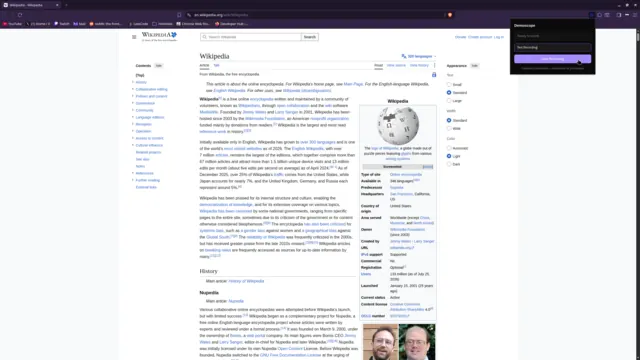Open the Wikipedia main menu hamburger icon
Viewport: 640px width, 360px height.
point(134,37)
